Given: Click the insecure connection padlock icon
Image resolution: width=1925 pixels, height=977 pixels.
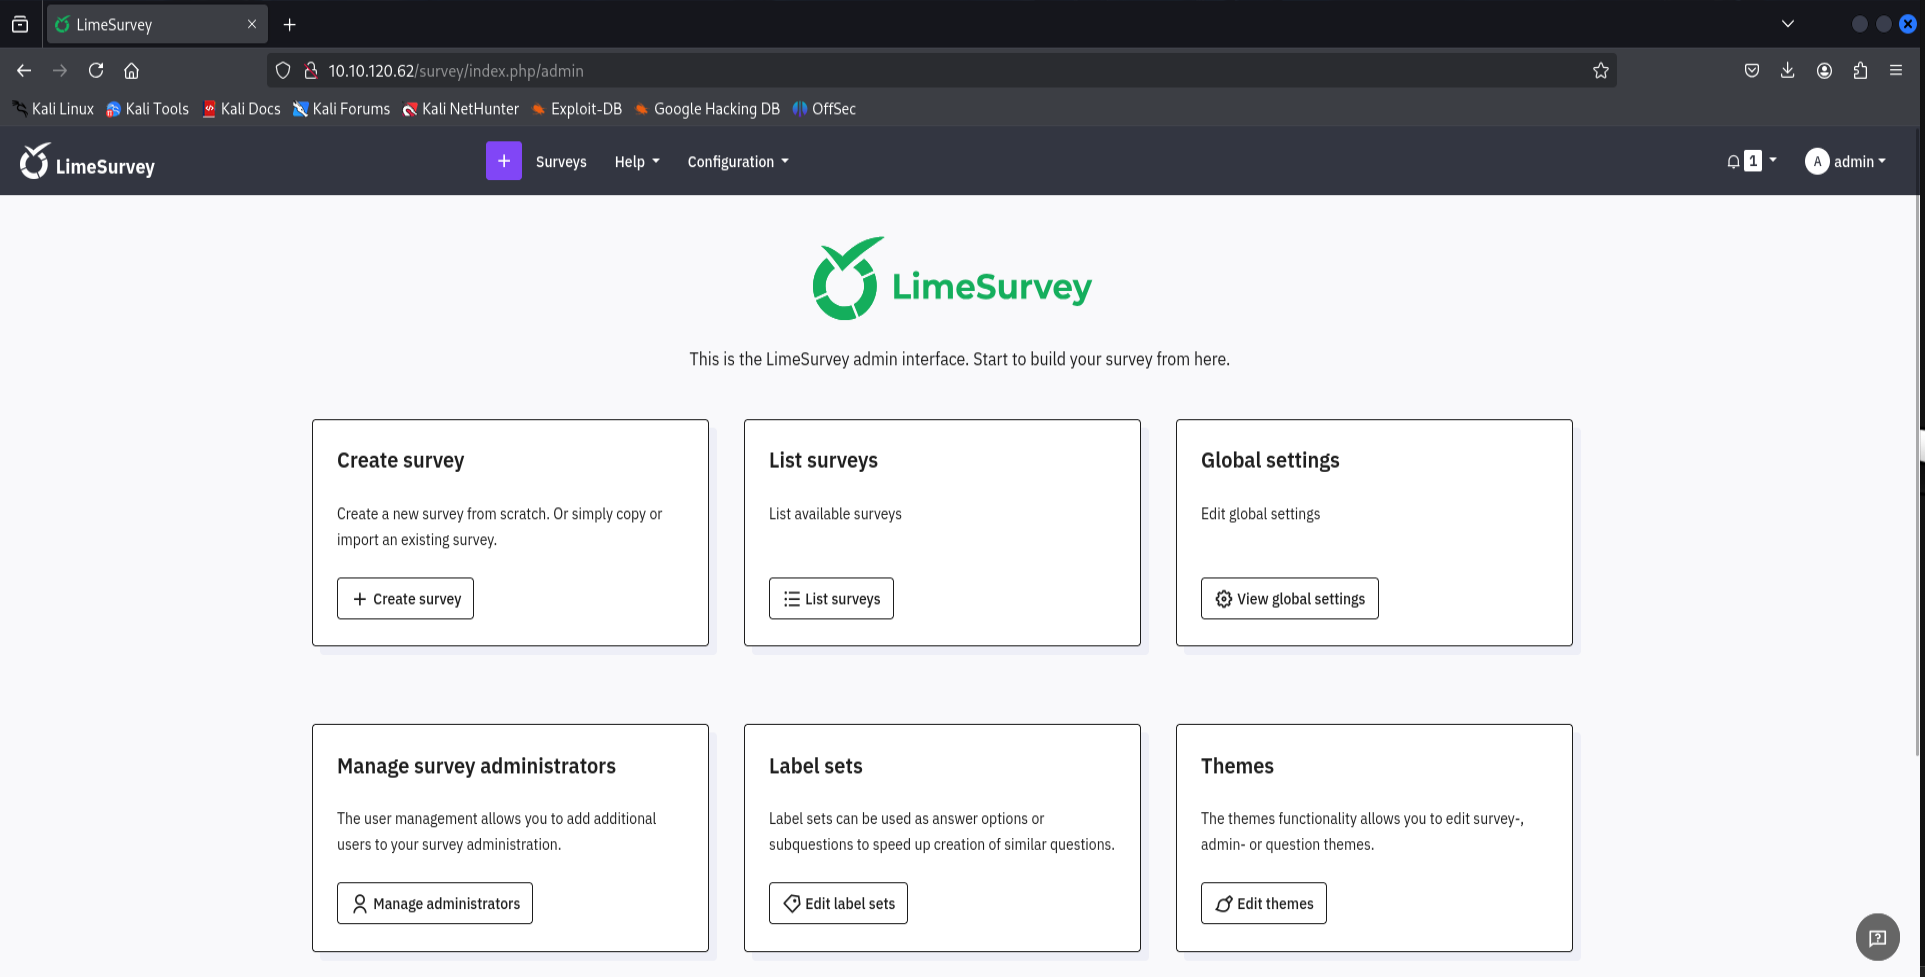Looking at the screenshot, I should (311, 71).
